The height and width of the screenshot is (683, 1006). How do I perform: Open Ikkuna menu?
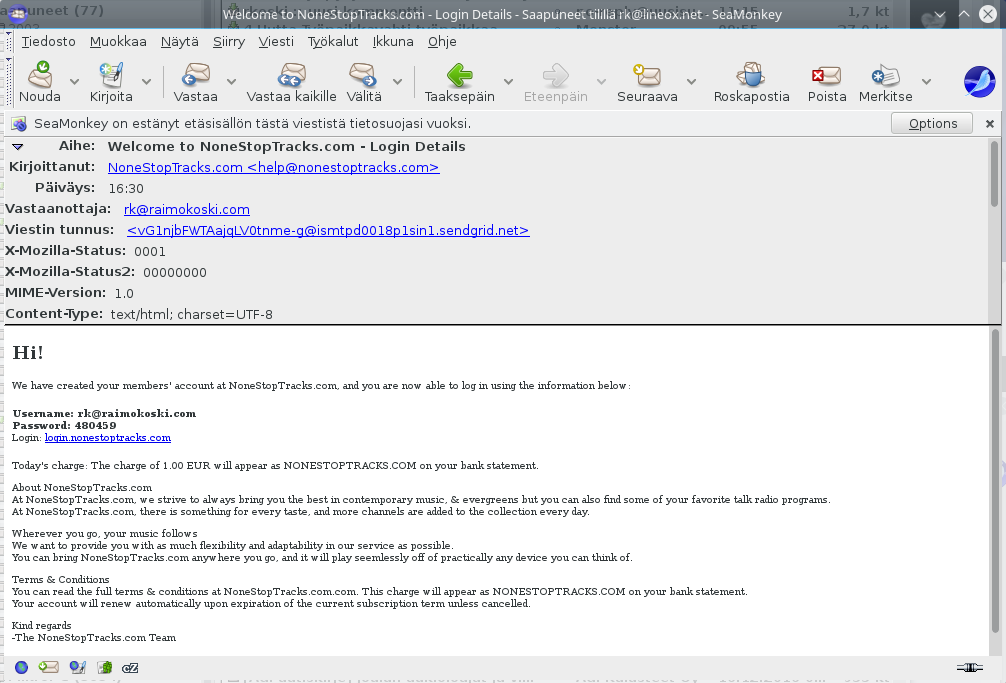point(393,42)
